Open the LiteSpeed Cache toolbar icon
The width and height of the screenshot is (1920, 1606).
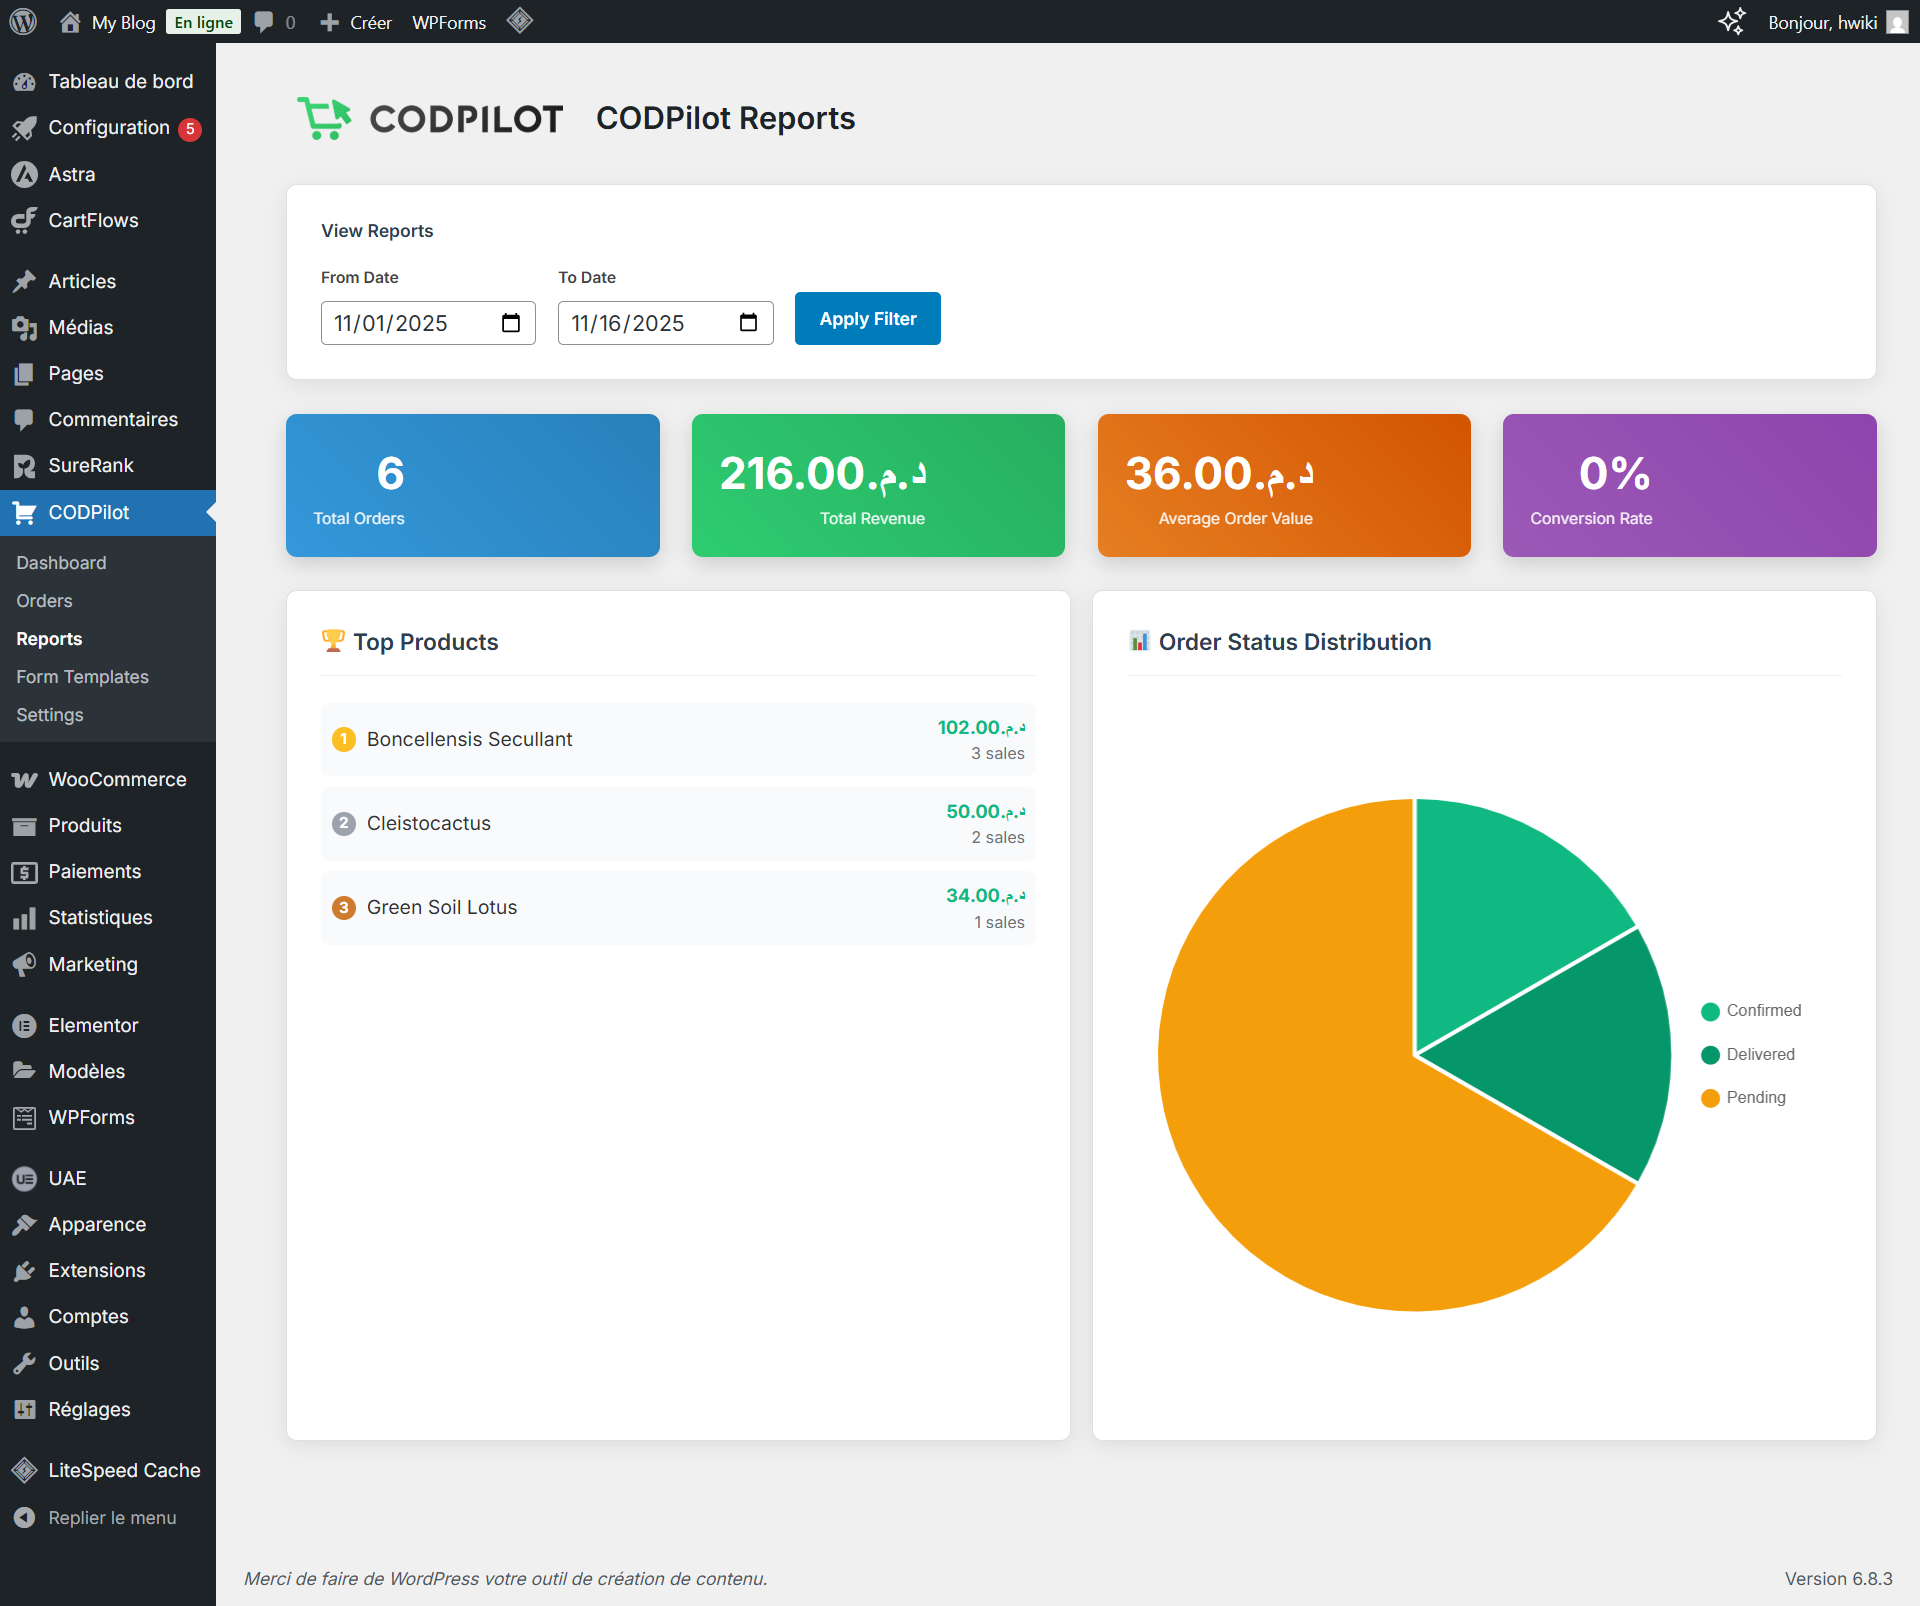click(519, 20)
